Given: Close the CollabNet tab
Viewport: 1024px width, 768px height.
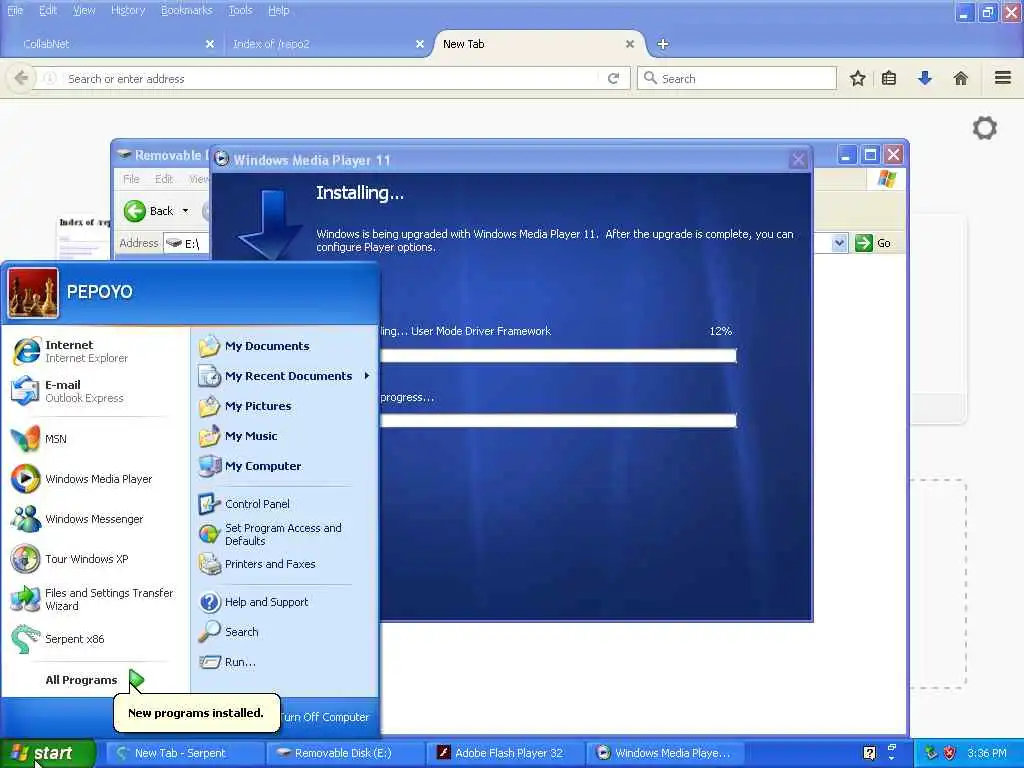Looking at the screenshot, I should pyautogui.click(x=210, y=44).
